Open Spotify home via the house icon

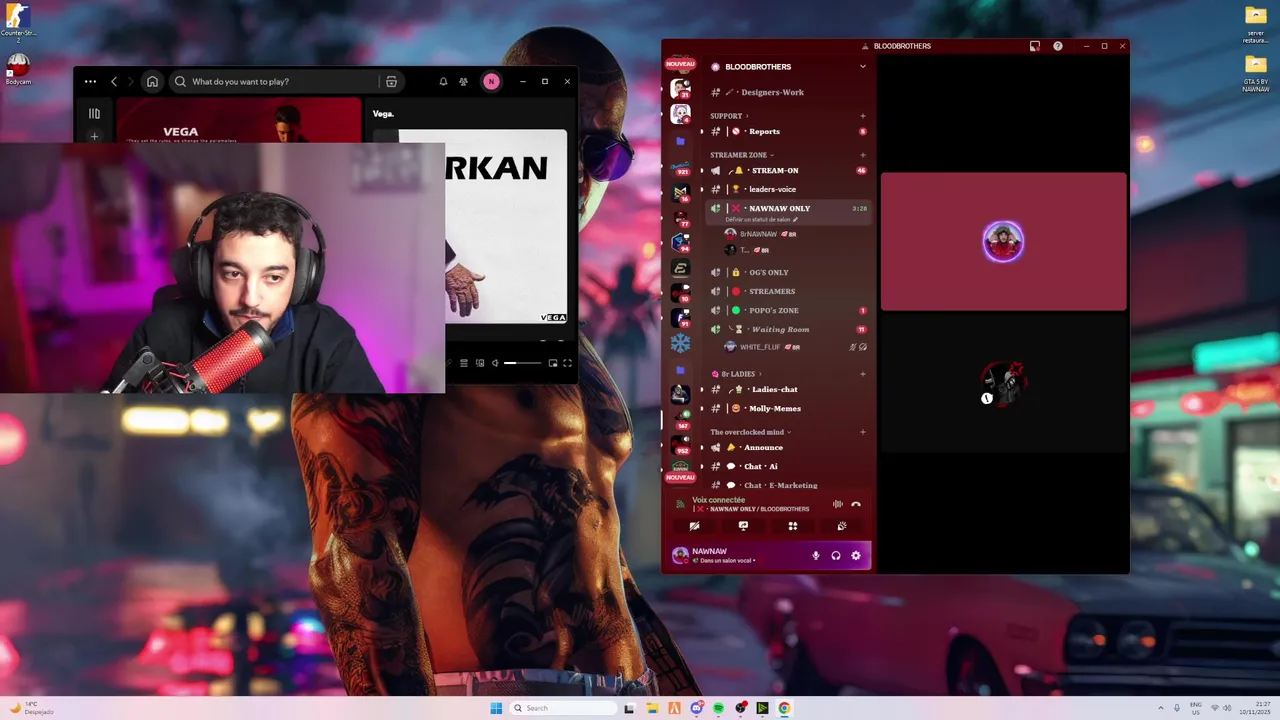(152, 82)
